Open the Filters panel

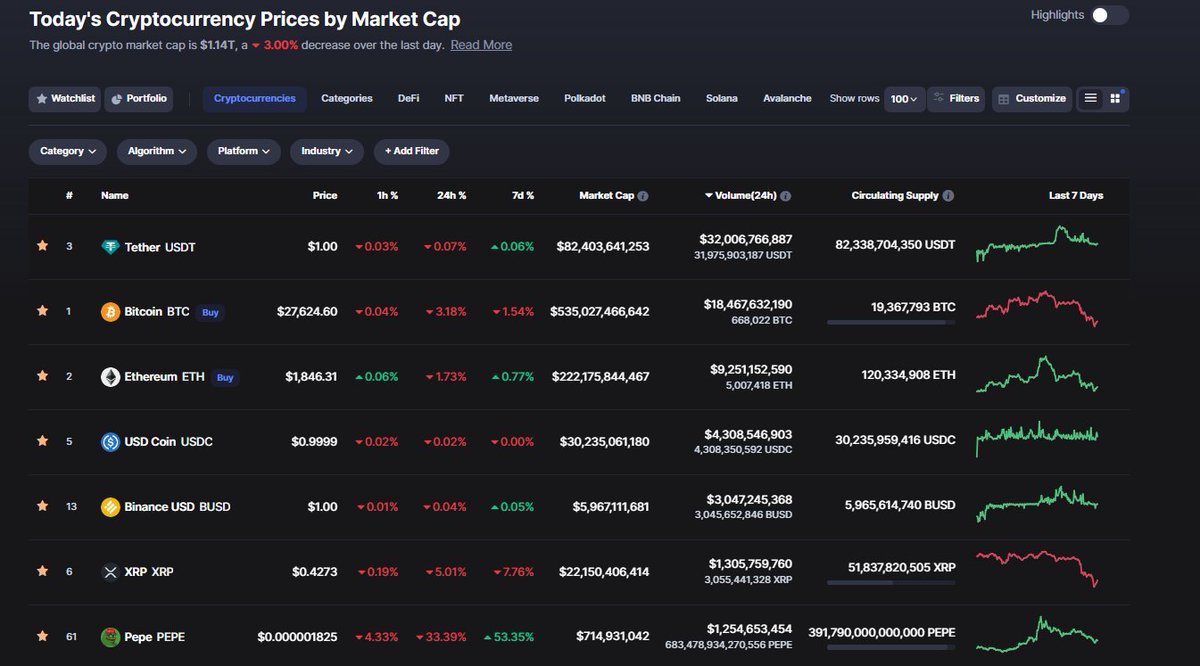[x=956, y=99]
